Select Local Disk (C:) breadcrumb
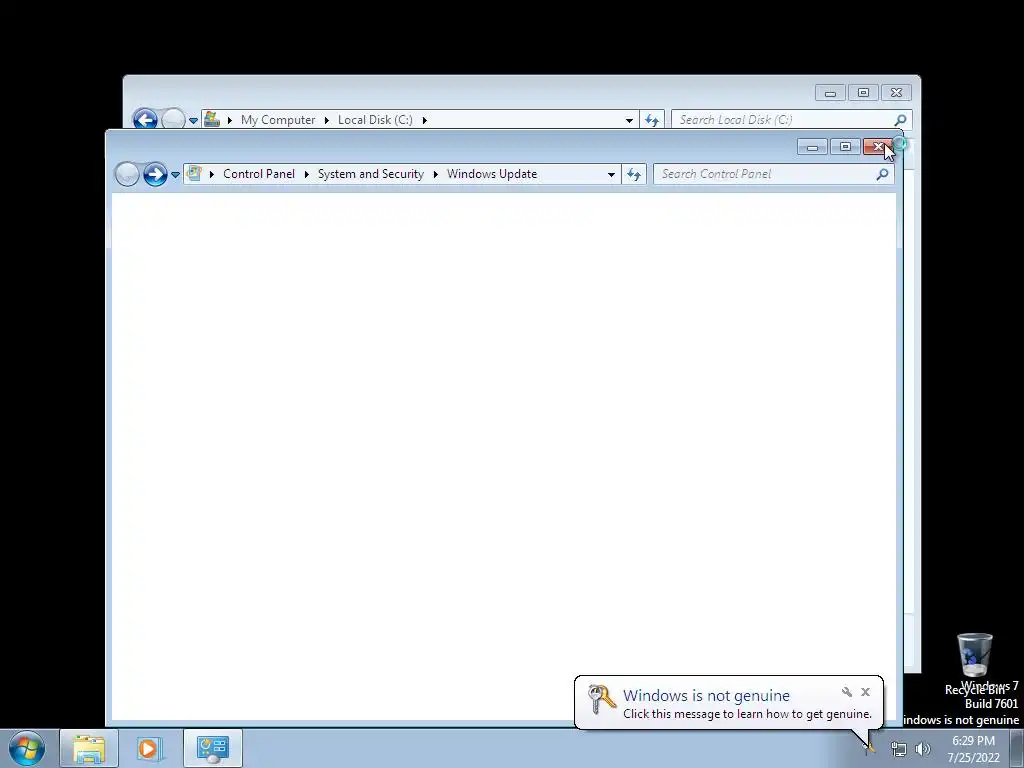1024x768 pixels. point(375,120)
